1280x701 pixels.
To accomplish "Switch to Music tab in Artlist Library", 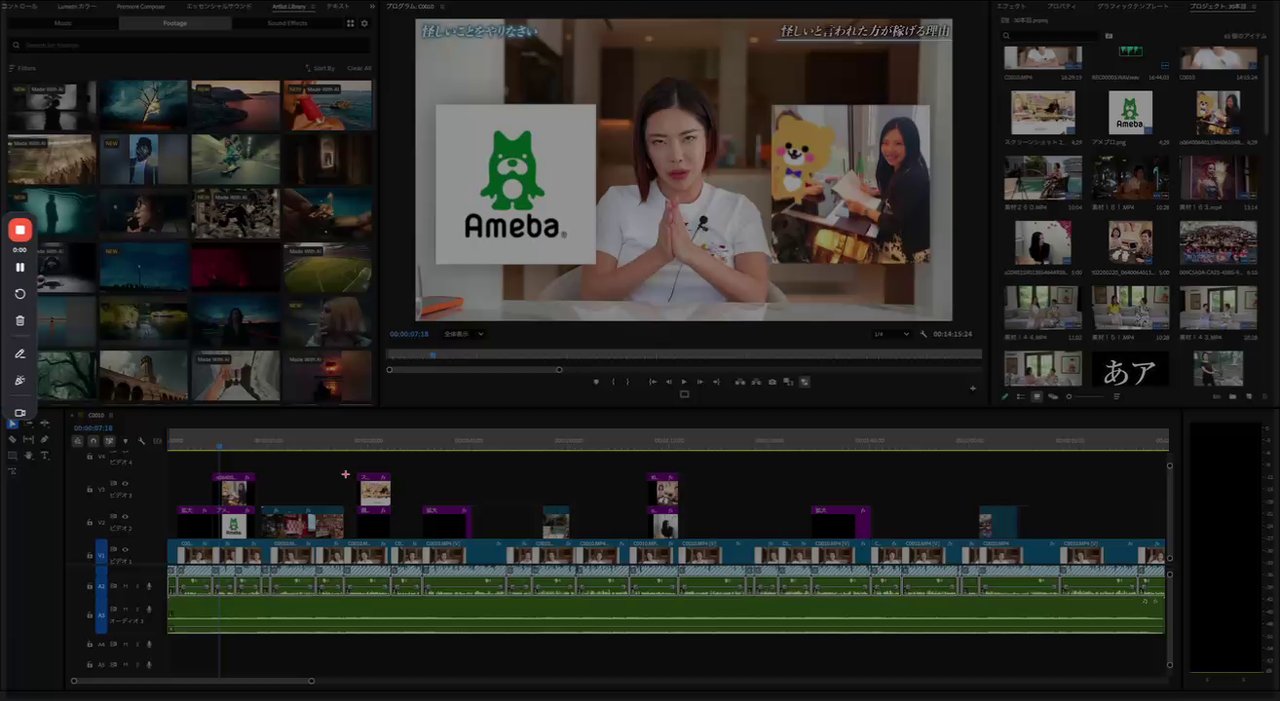I will pos(62,22).
